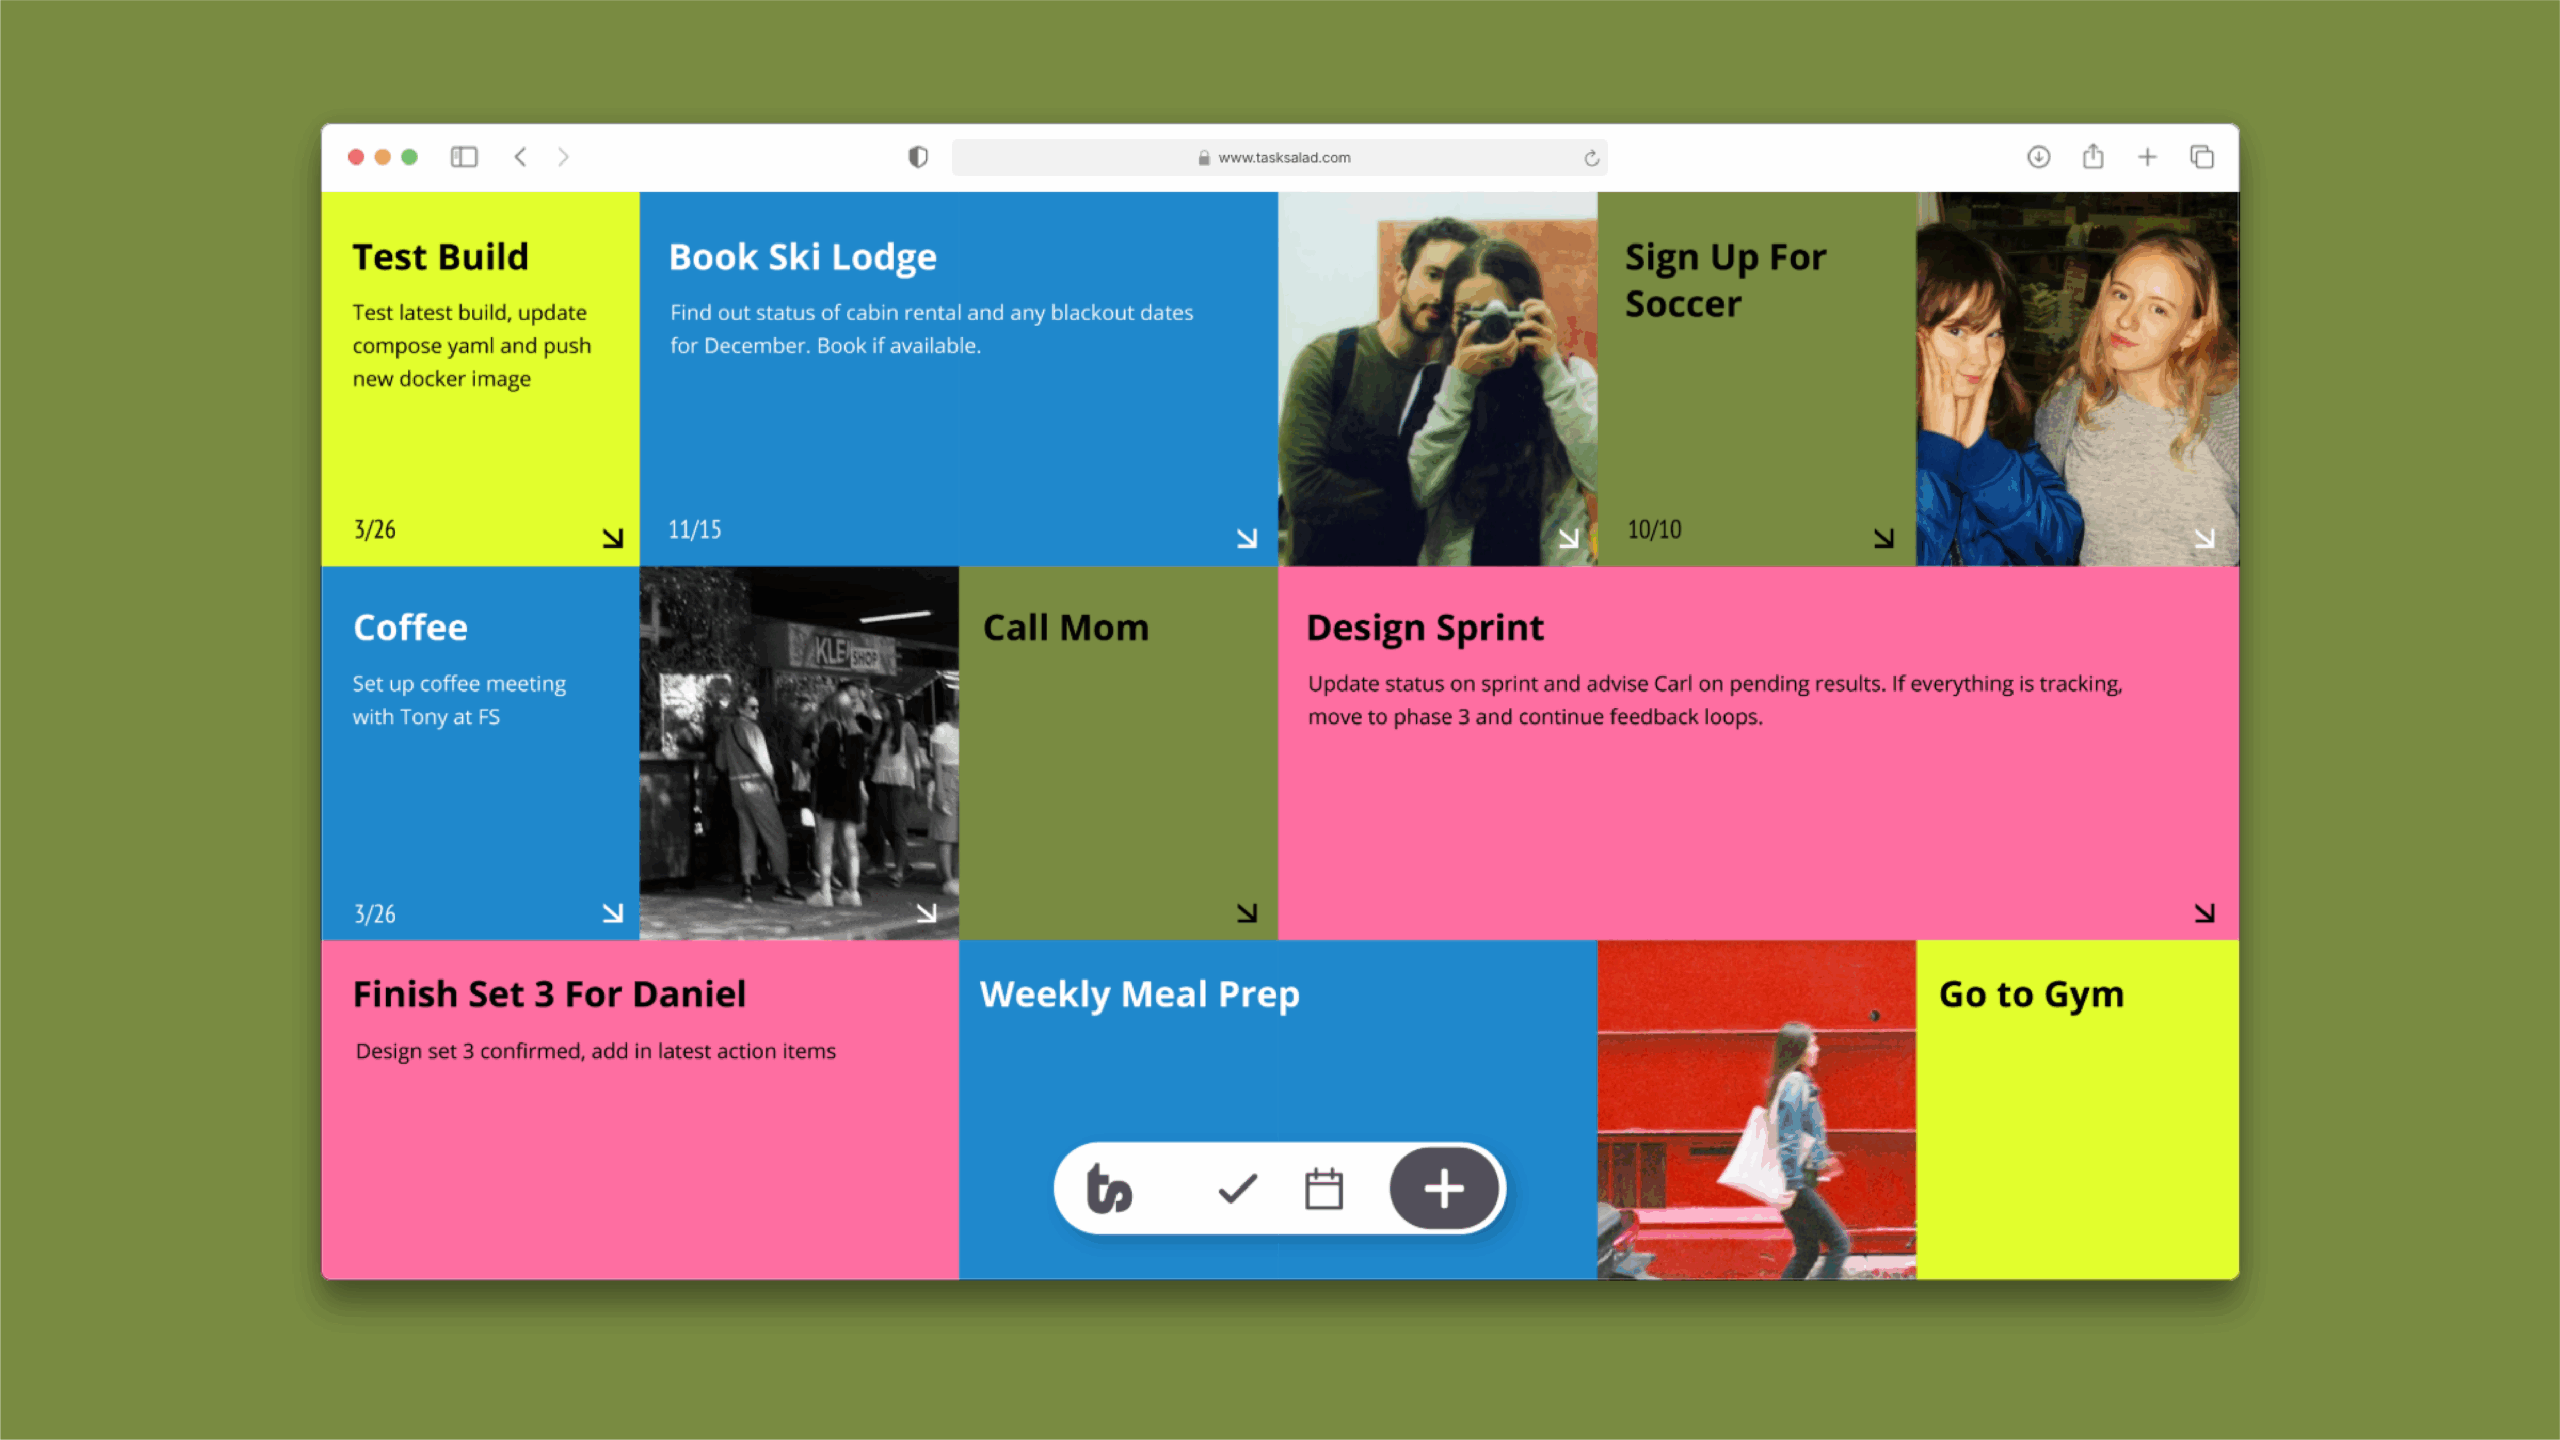The image size is (2560, 1440).
Task: Expand Call Mom card arrow
Action: click(x=1246, y=913)
